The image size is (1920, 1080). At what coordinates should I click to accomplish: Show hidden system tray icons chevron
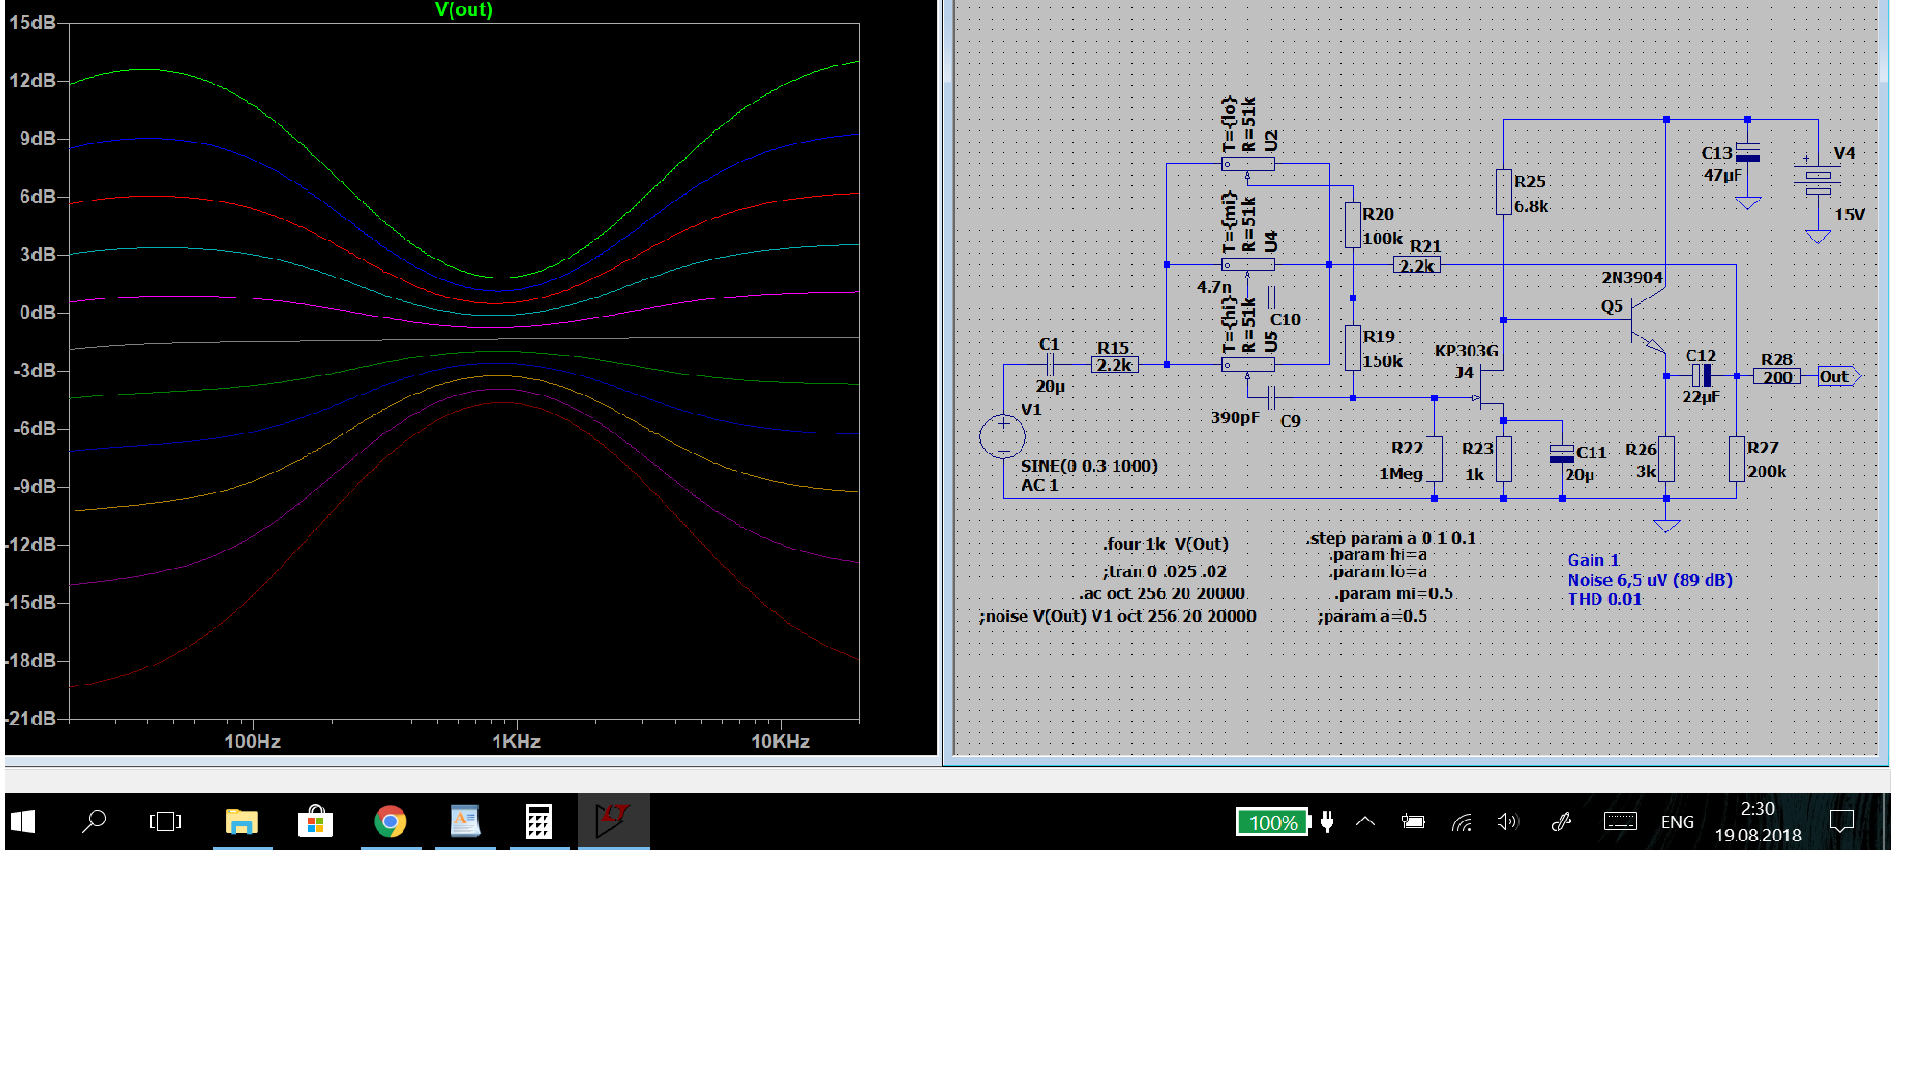click(1365, 822)
